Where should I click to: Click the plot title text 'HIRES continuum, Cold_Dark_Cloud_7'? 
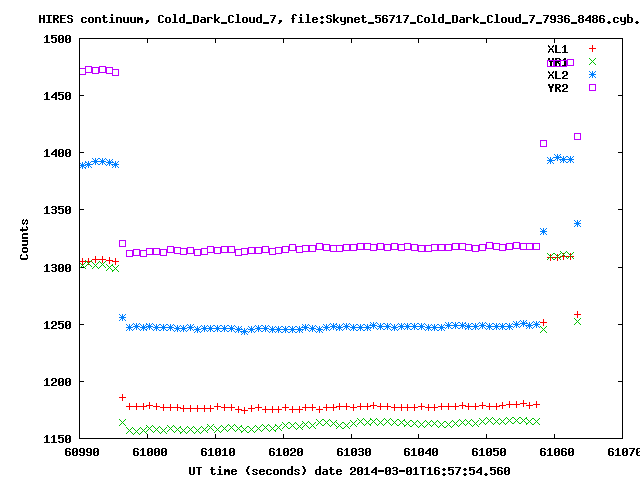157,19
